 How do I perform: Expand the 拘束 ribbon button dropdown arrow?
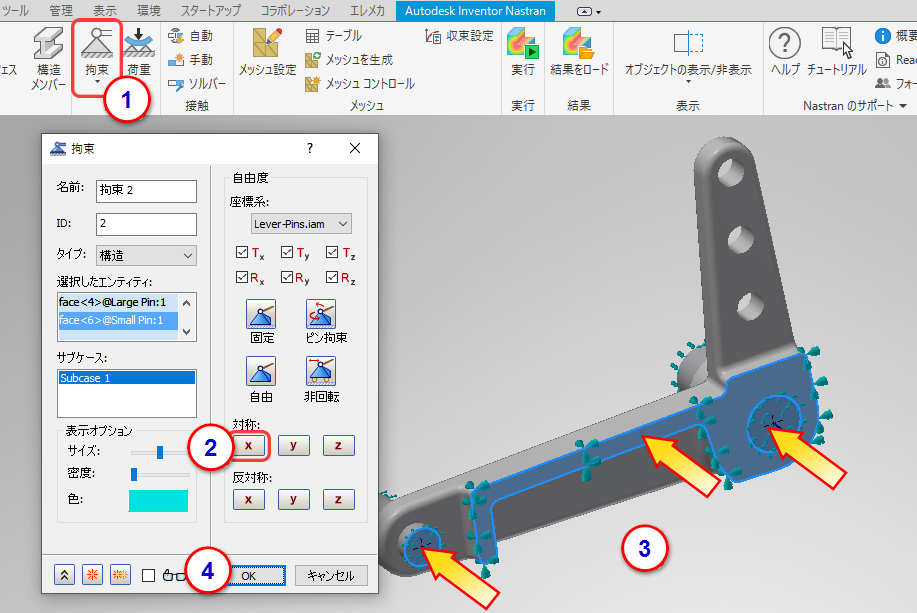[x=96, y=83]
